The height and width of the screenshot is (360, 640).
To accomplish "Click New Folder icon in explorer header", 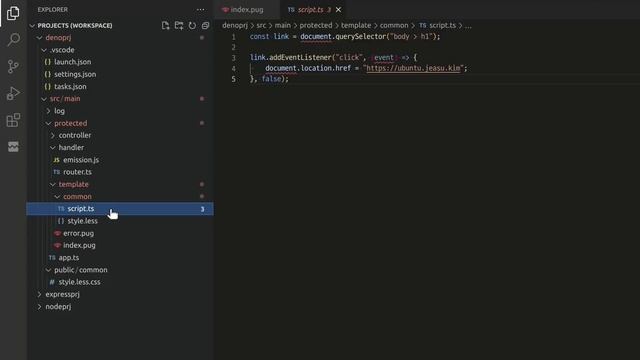I will pos(179,25).
